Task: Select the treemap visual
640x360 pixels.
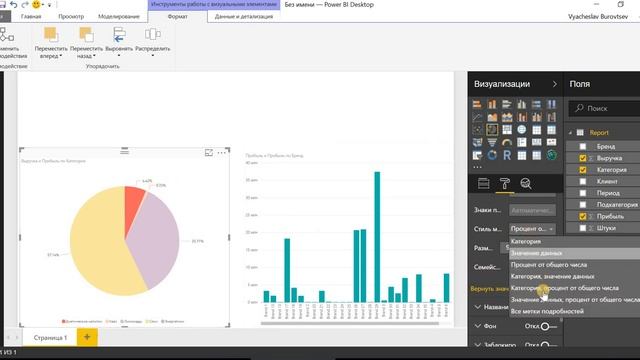Action: tap(507, 130)
